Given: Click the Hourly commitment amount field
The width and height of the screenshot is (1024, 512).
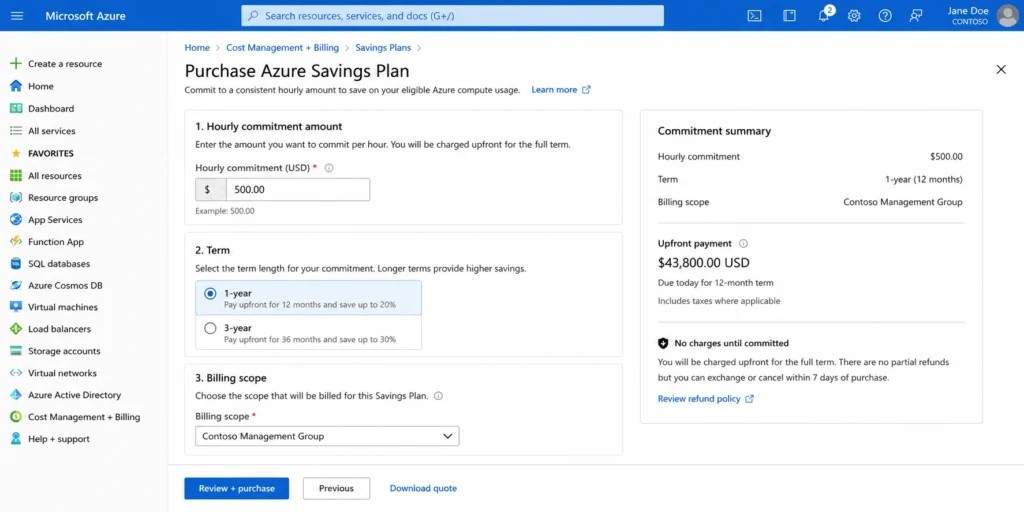Looking at the screenshot, I should pos(297,189).
